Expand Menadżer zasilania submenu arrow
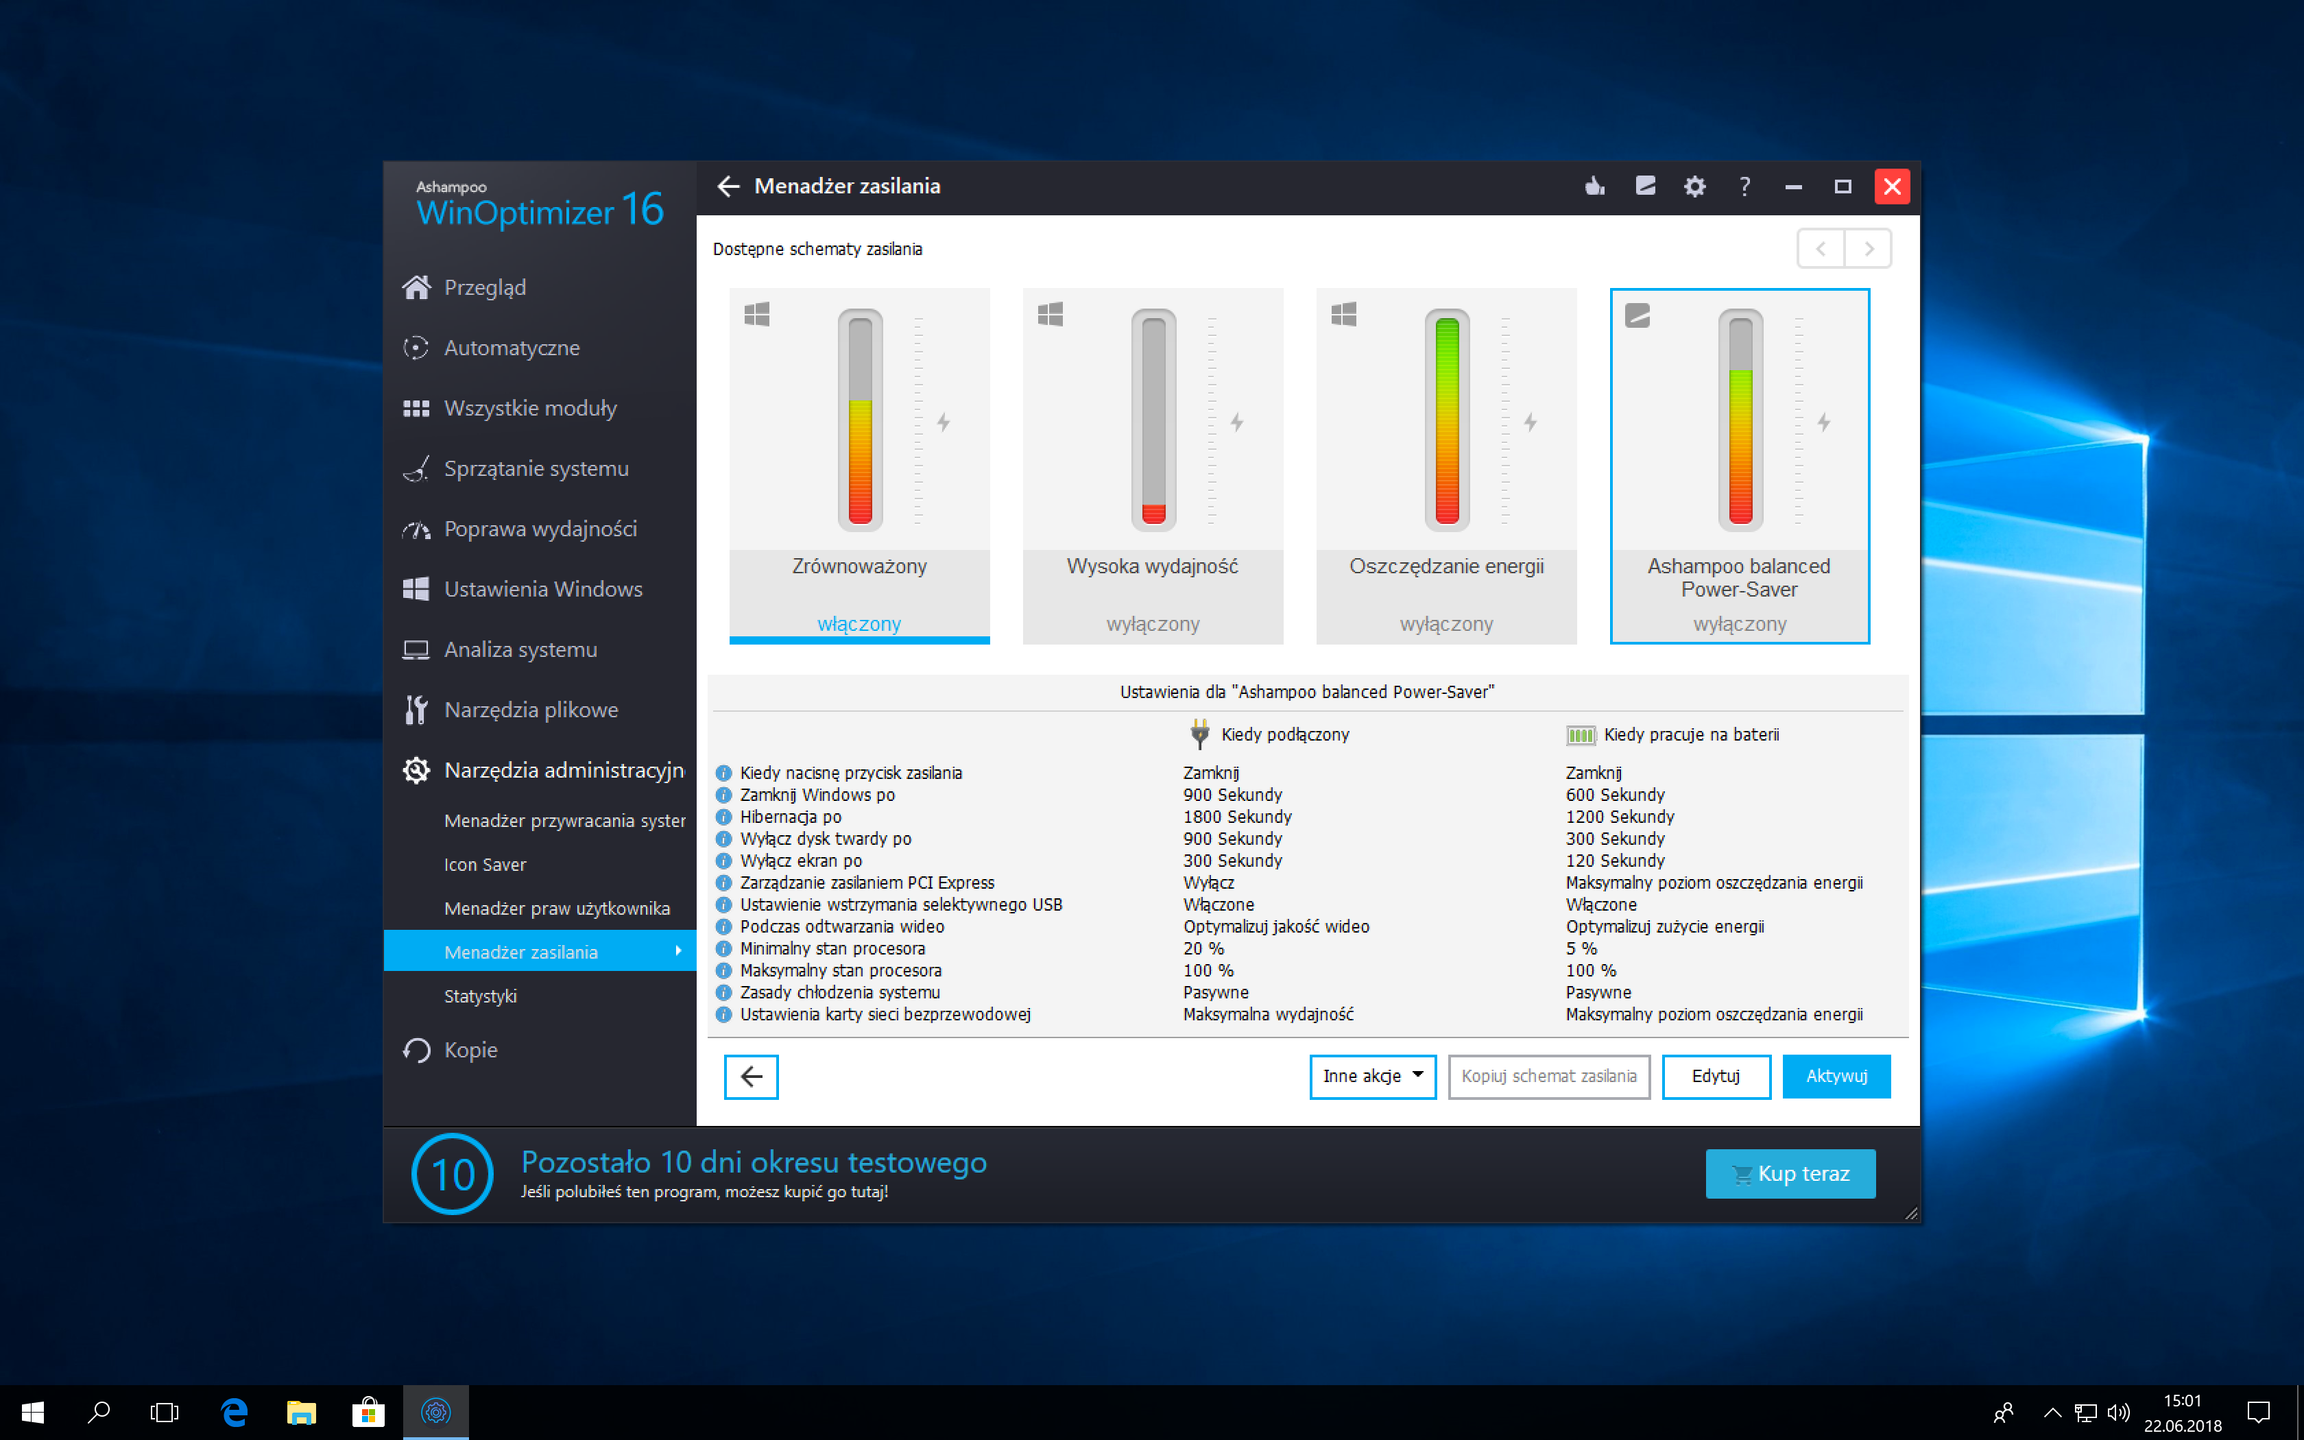 678,951
